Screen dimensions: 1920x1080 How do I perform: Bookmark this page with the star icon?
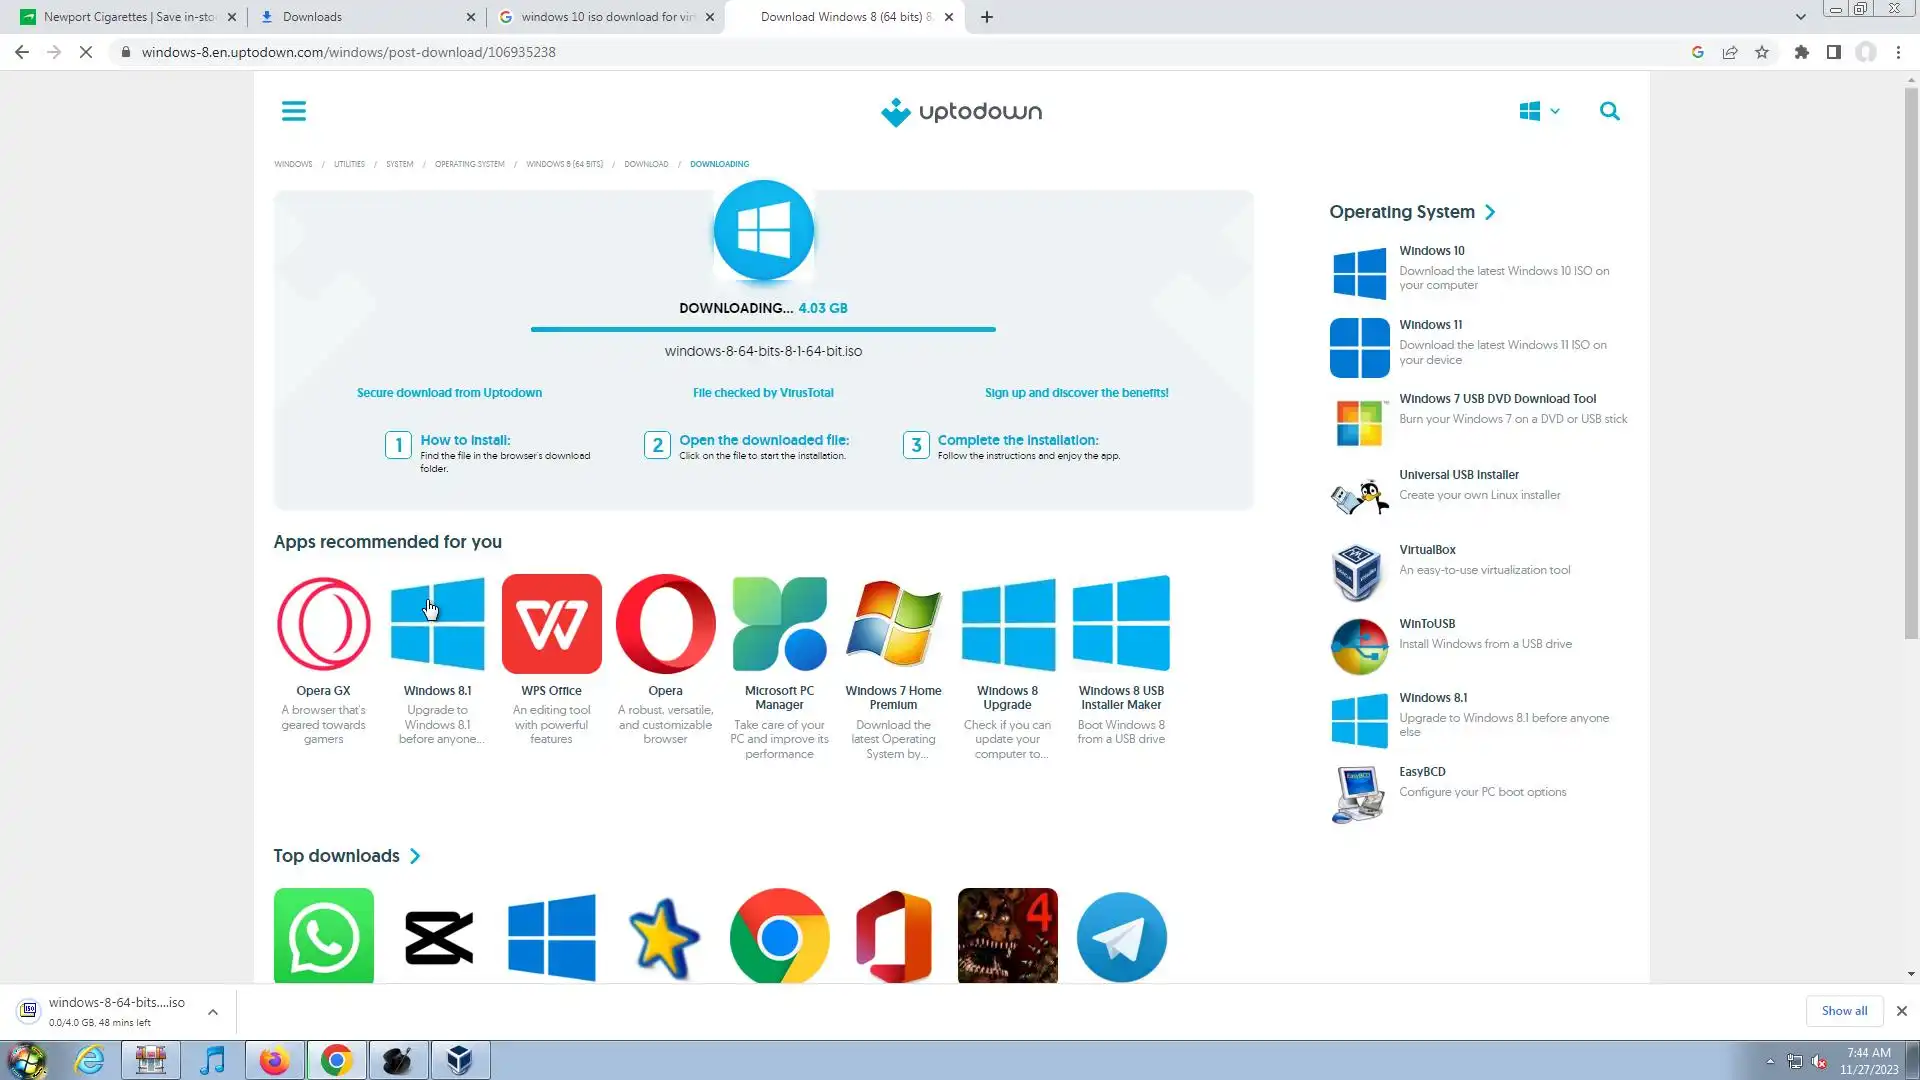[1762, 52]
